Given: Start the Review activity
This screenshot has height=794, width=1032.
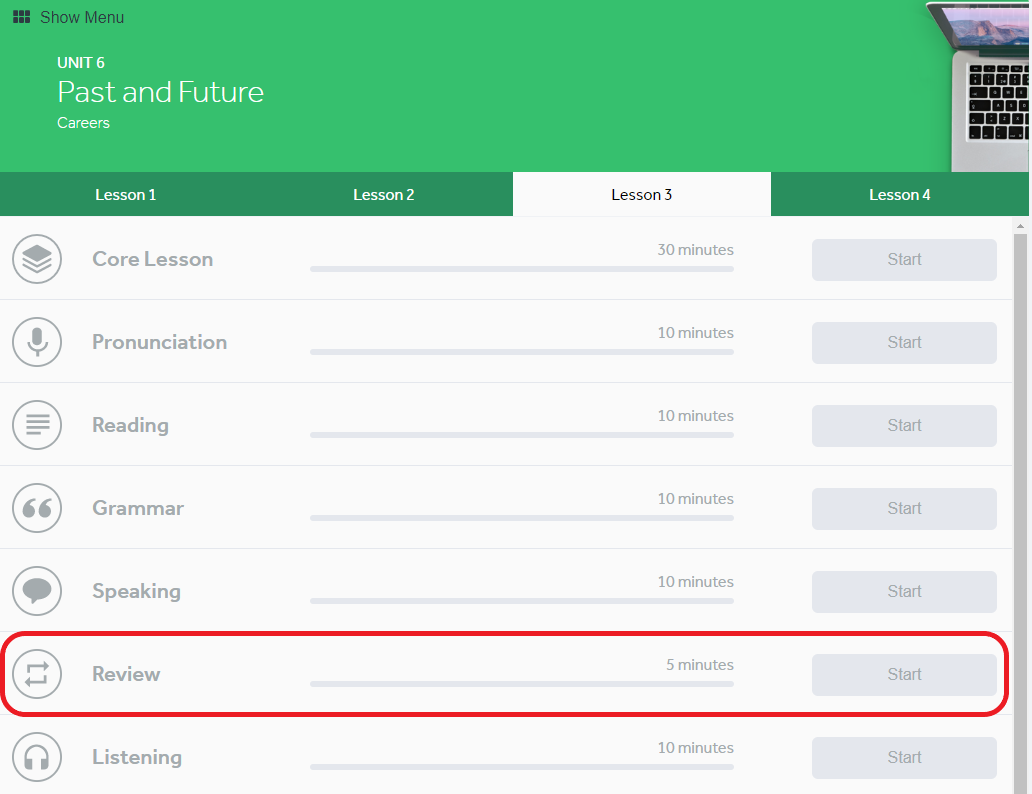Looking at the screenshot, I should (x=904, y=675).
